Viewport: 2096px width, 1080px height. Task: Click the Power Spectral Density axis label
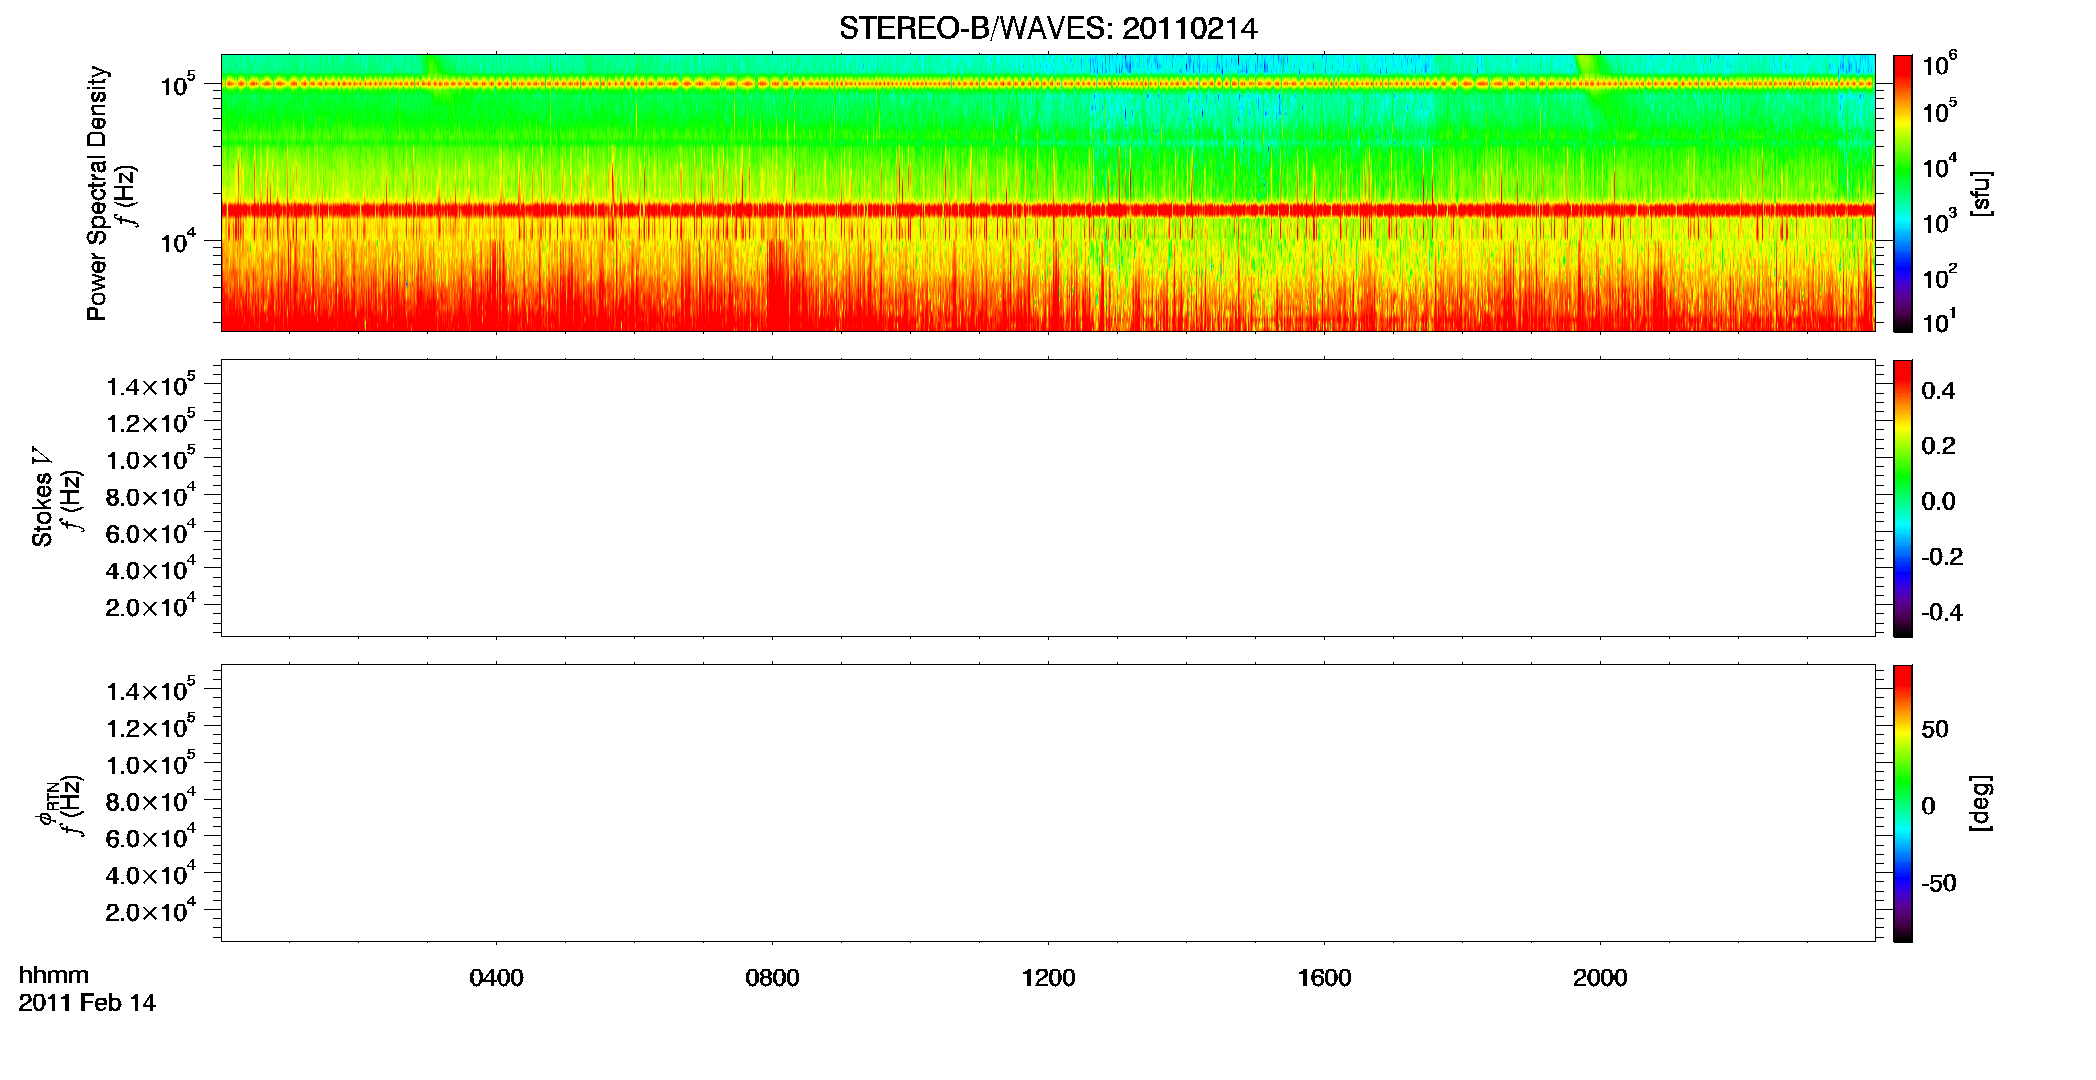(97, 193)
